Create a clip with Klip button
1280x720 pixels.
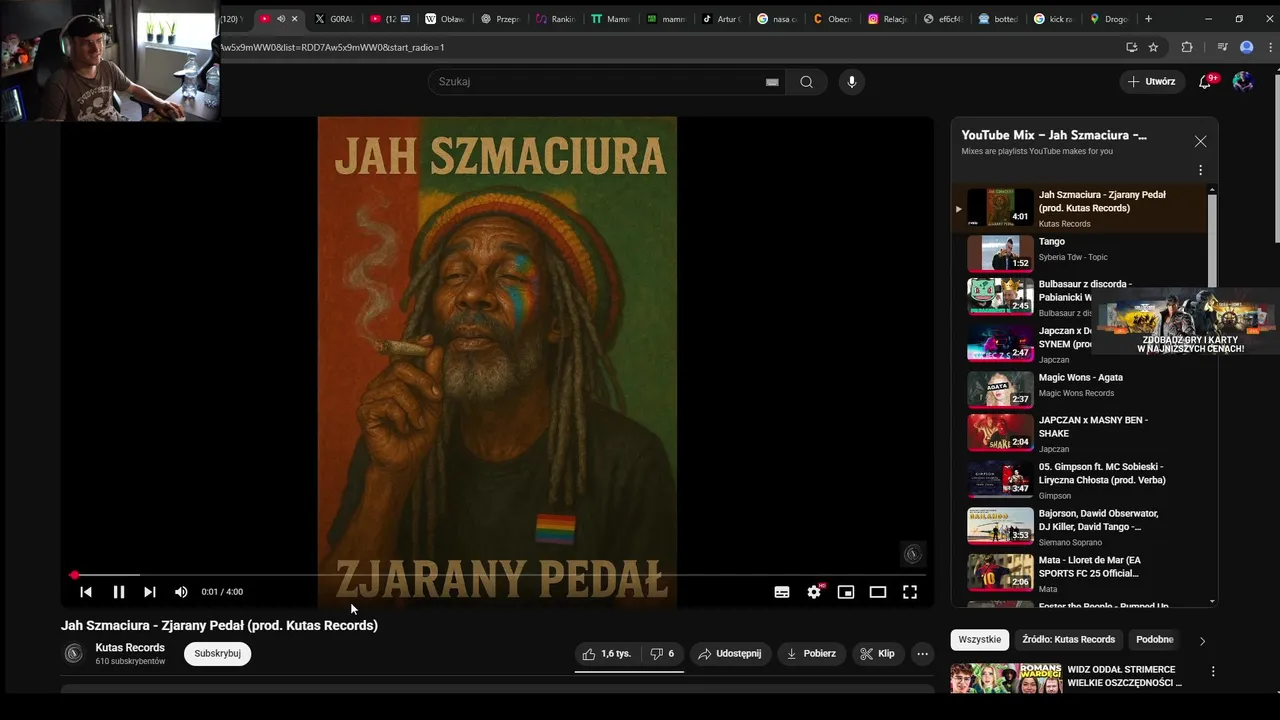[877, 654]
